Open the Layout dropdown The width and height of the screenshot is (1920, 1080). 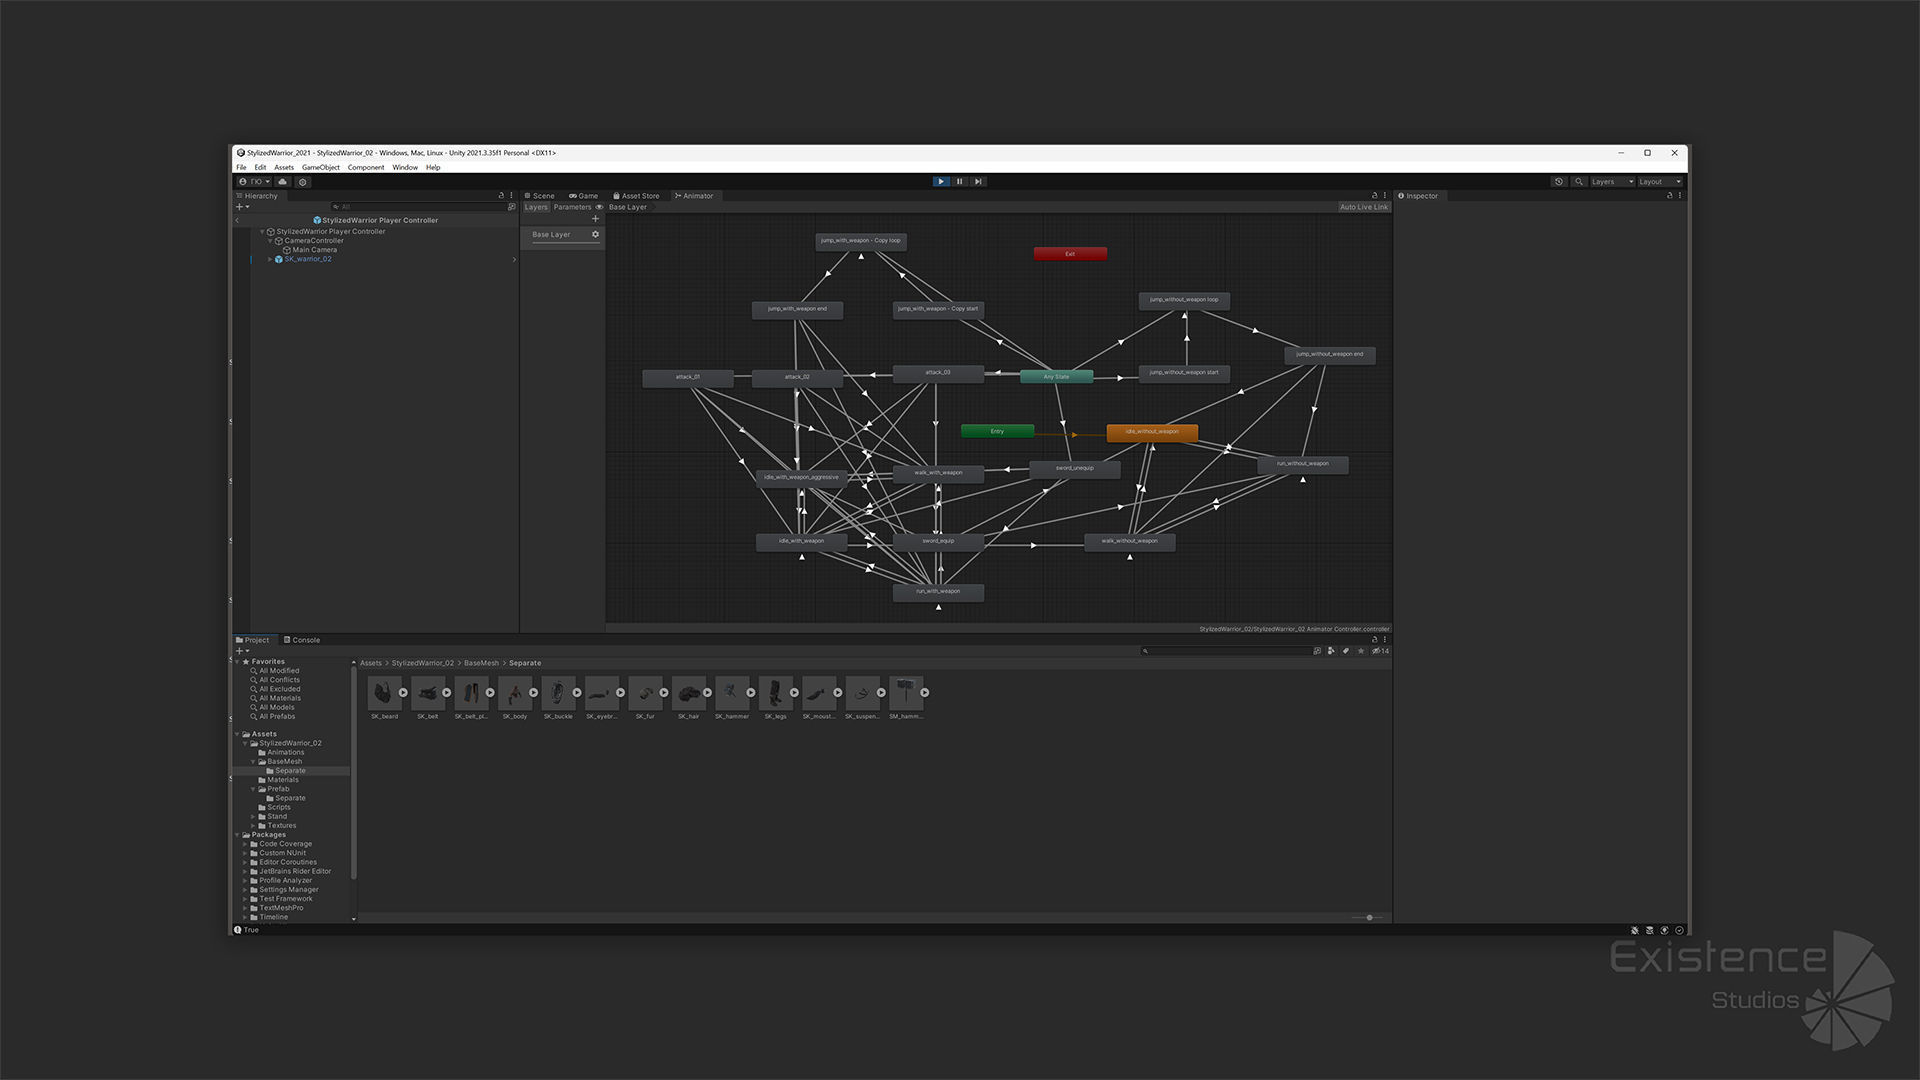pos(1659,182)
